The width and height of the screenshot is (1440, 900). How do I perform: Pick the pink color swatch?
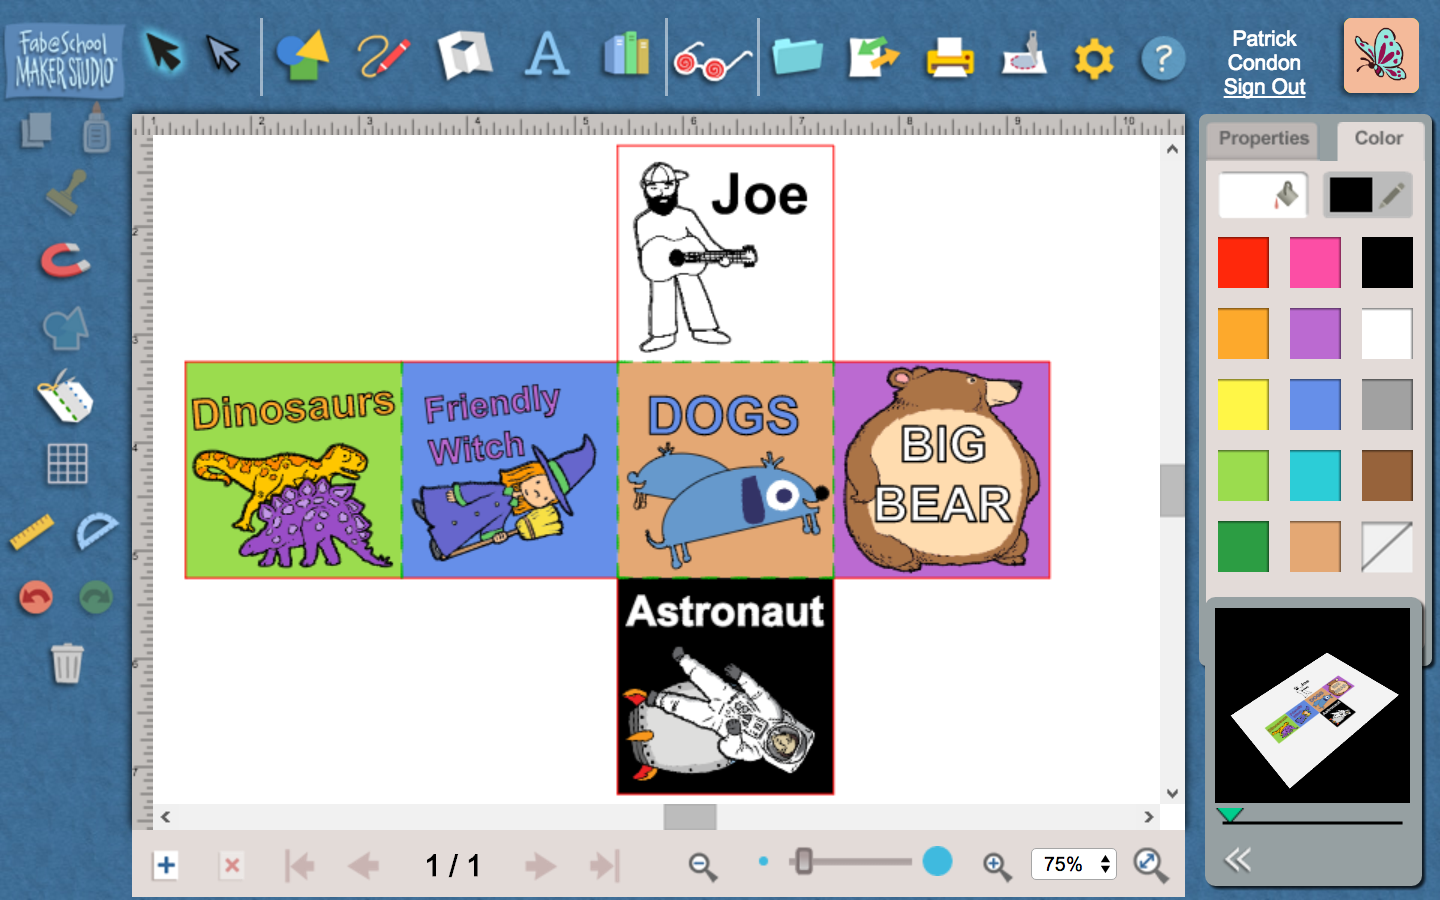[x=1315, y=262]
